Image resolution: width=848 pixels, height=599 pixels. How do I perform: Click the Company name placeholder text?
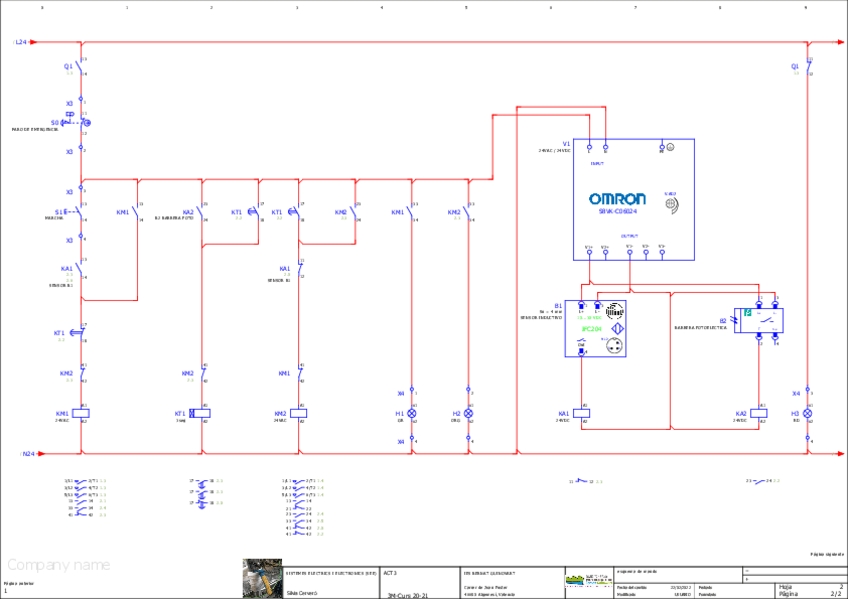point(58,565)
